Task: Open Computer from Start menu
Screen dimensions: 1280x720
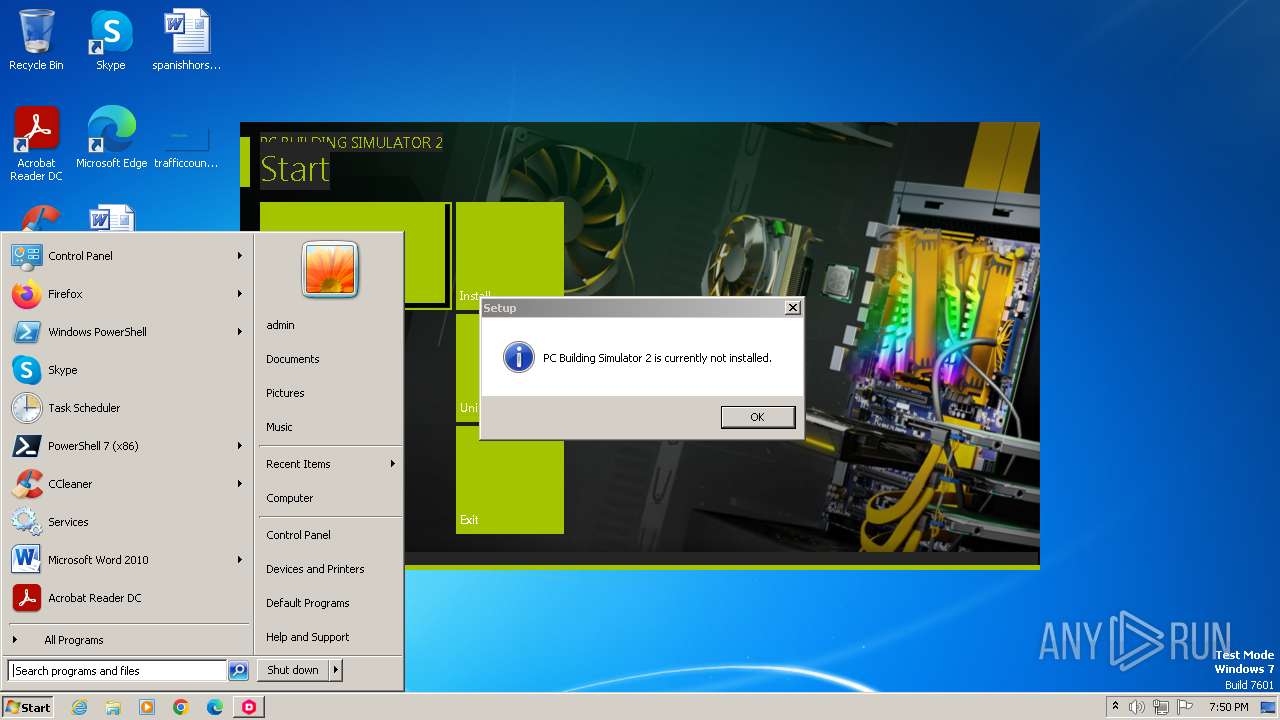Action: [330, 498]
